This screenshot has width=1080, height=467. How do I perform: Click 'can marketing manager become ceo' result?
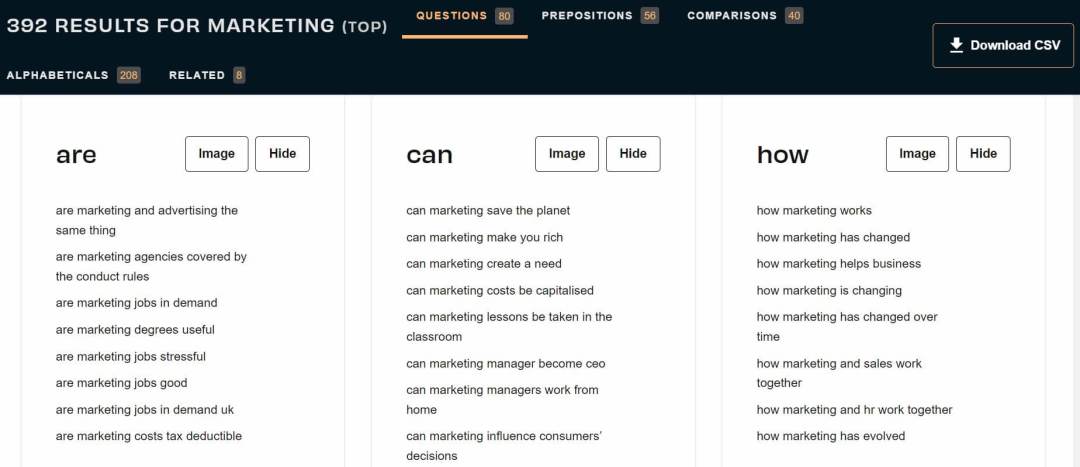click(x=505, y=364)
